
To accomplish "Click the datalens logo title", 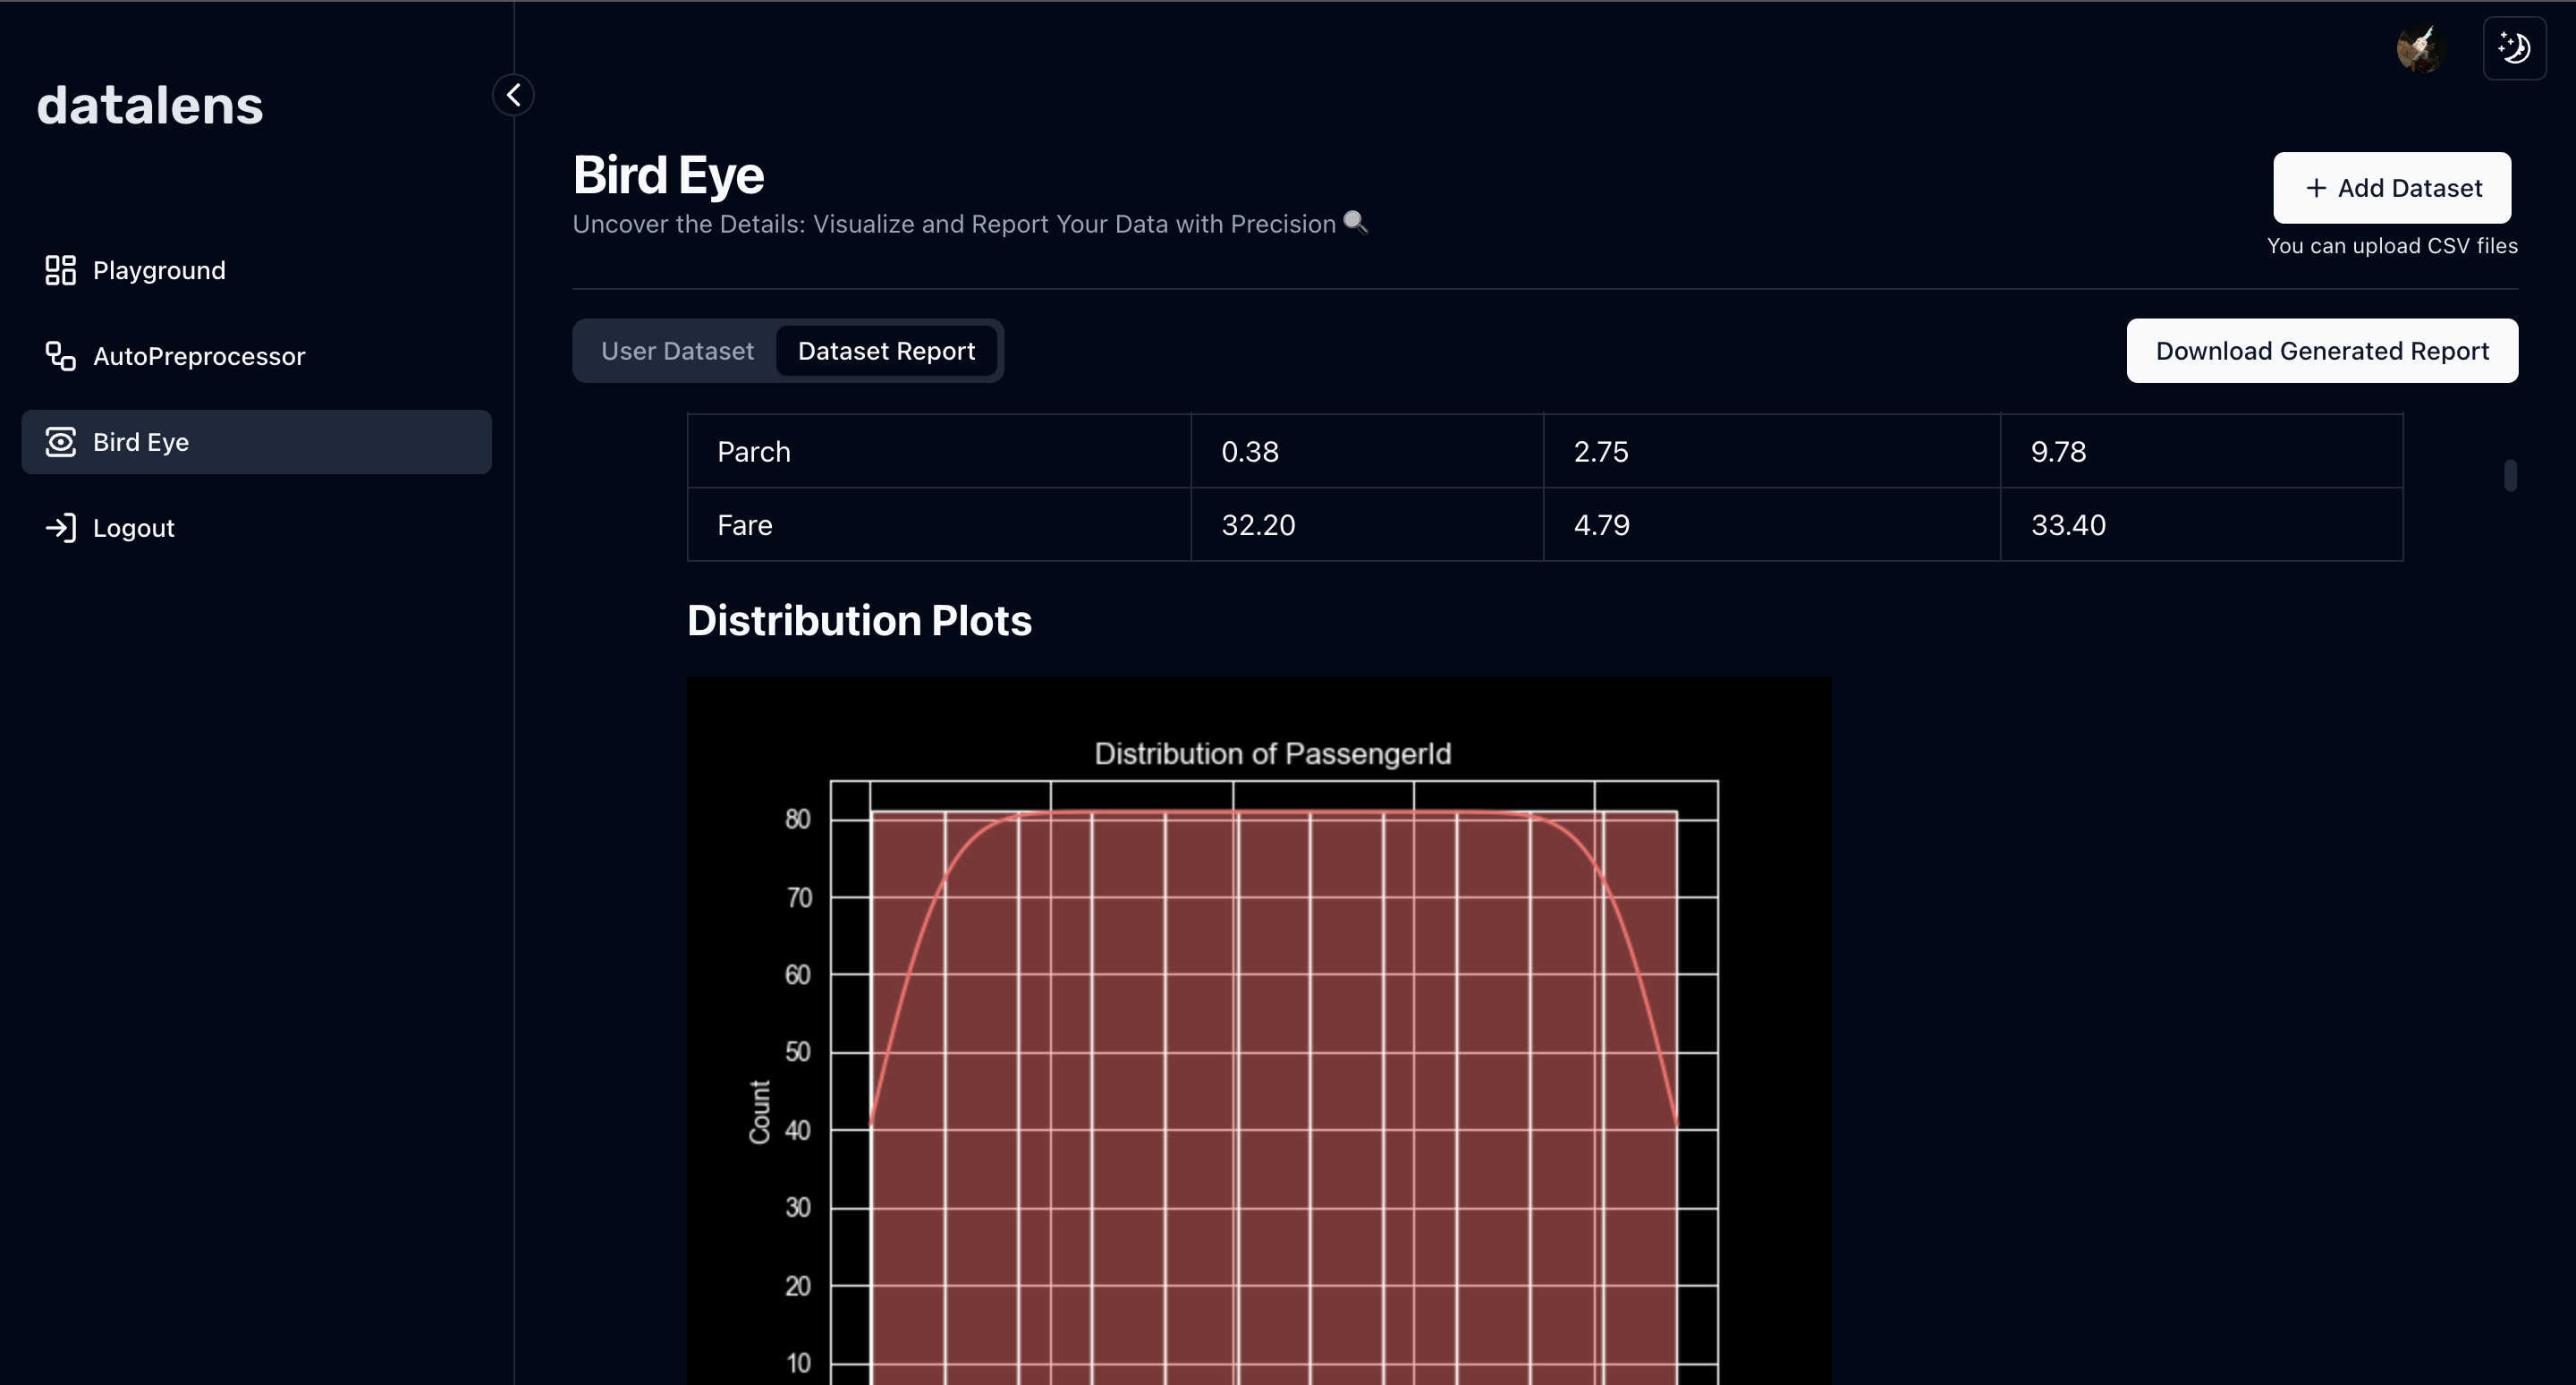I will tap(150, 105).
